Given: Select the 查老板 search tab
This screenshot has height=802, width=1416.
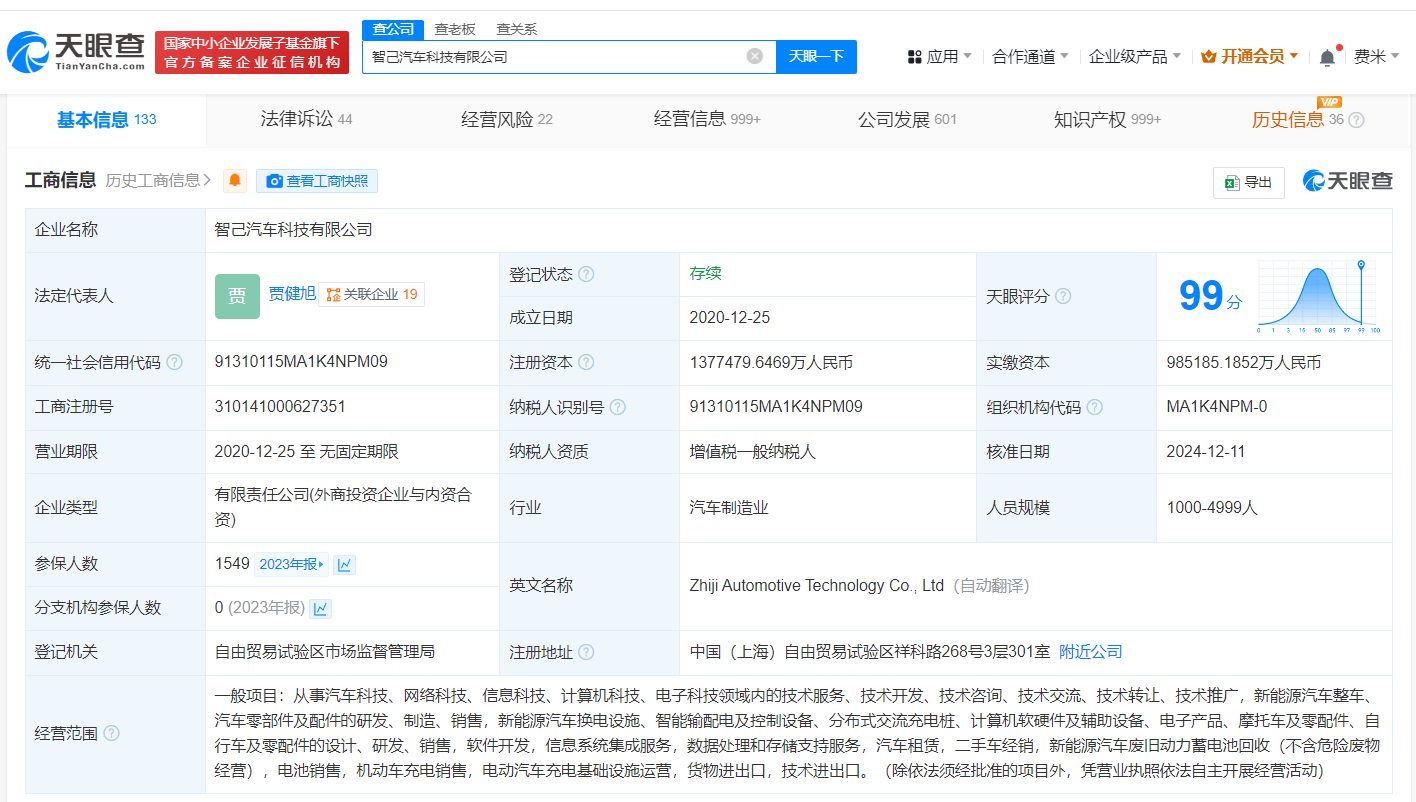Looking at the screenshot, I should [455, 29].
